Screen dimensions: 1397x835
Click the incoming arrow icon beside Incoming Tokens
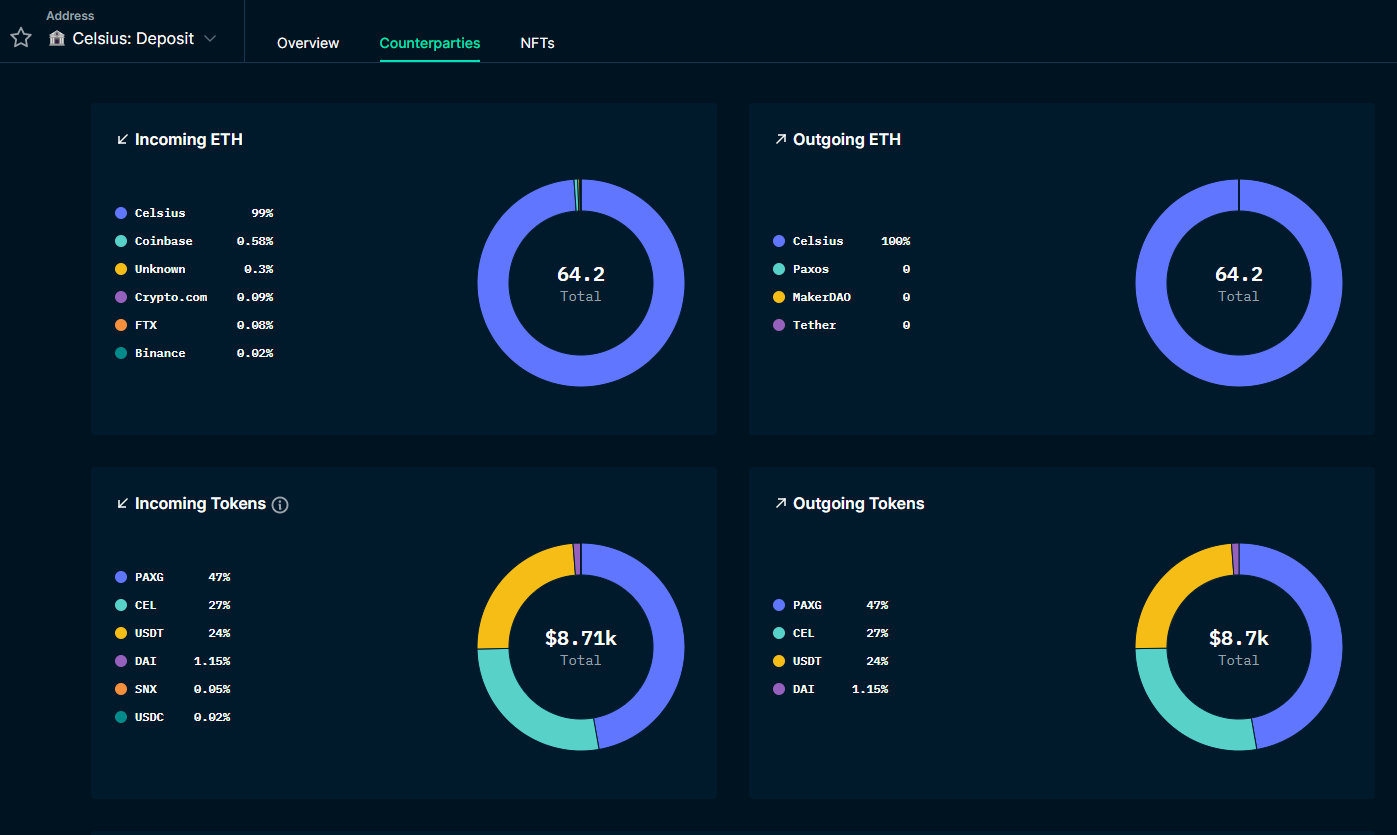click(x=123, y=504)
